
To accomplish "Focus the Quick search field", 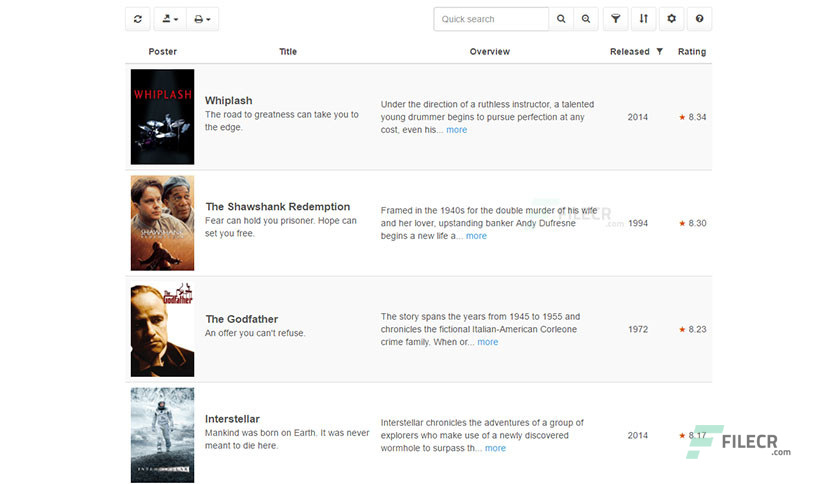I will click(491, 19).
